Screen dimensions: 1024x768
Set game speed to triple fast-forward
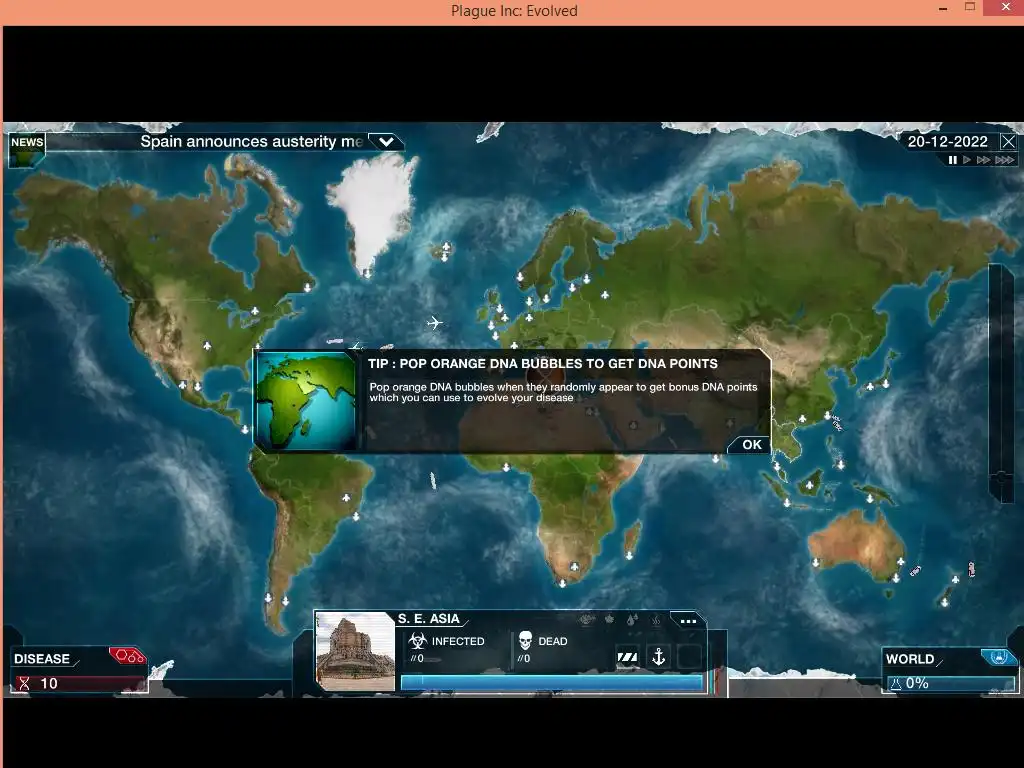tap(1004, 160)
